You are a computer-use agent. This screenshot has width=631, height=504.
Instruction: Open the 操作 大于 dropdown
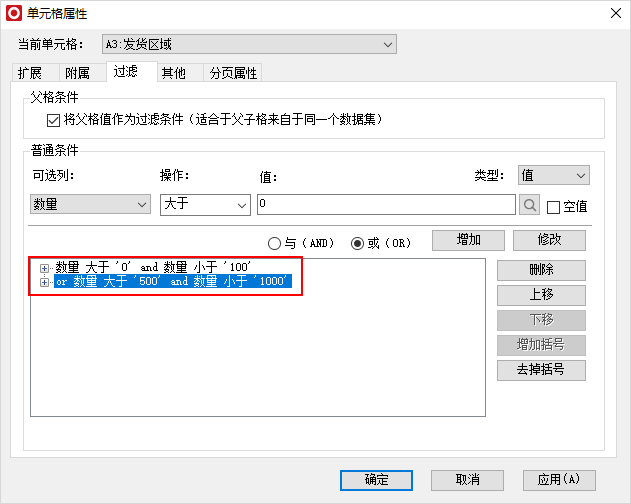(x=205, y=204)
